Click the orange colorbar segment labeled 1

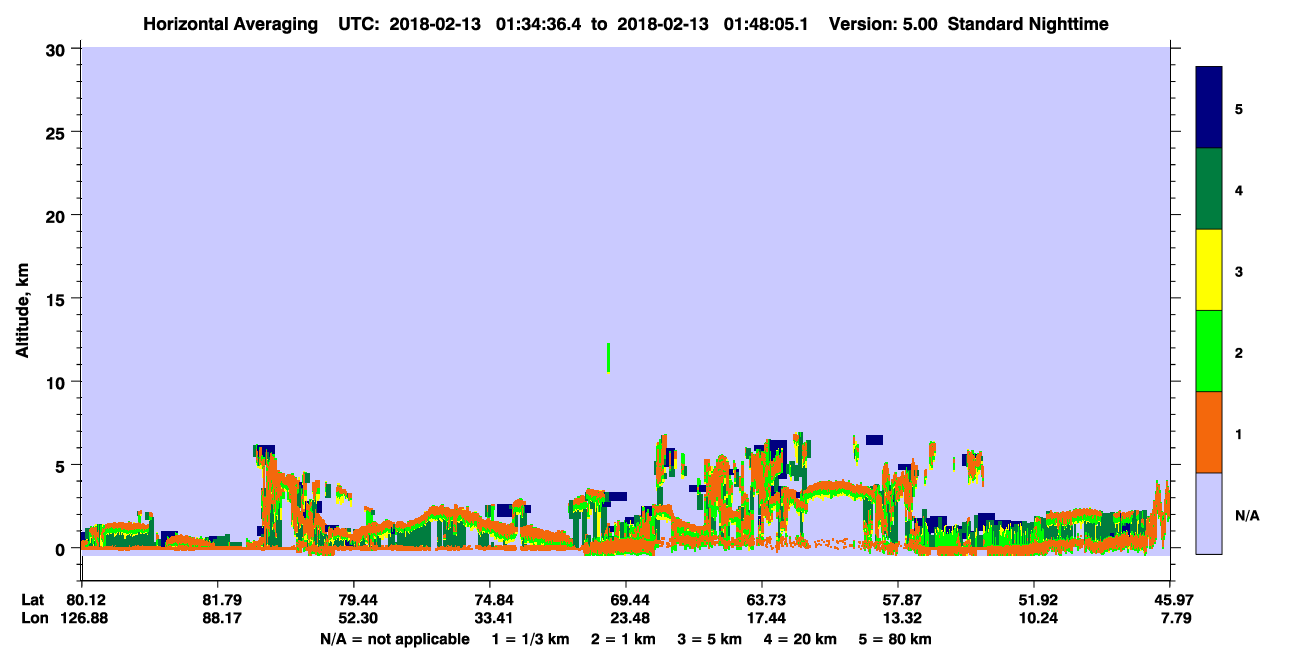pos(1209,432)
